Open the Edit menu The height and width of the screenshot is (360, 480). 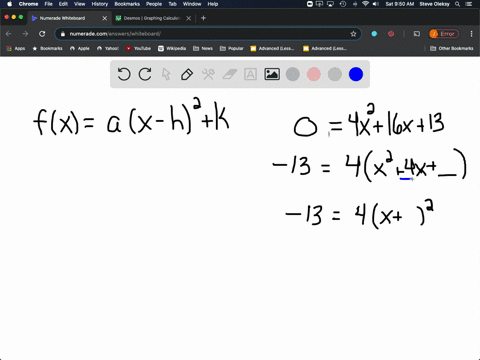[63, 4]
